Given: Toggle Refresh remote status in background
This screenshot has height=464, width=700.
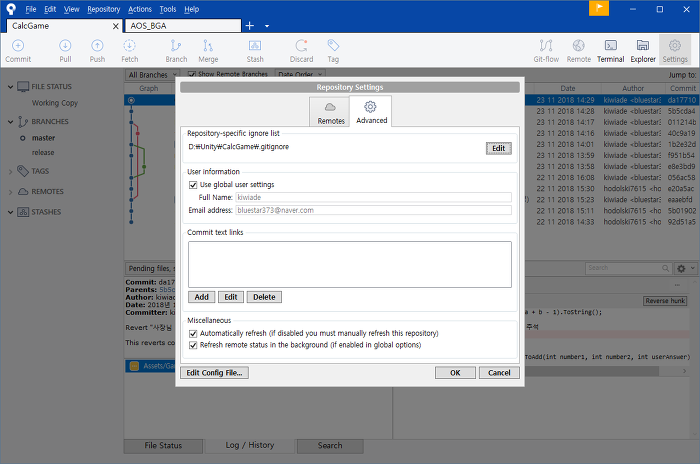Looking at the screenshot, I should [193, 345].
